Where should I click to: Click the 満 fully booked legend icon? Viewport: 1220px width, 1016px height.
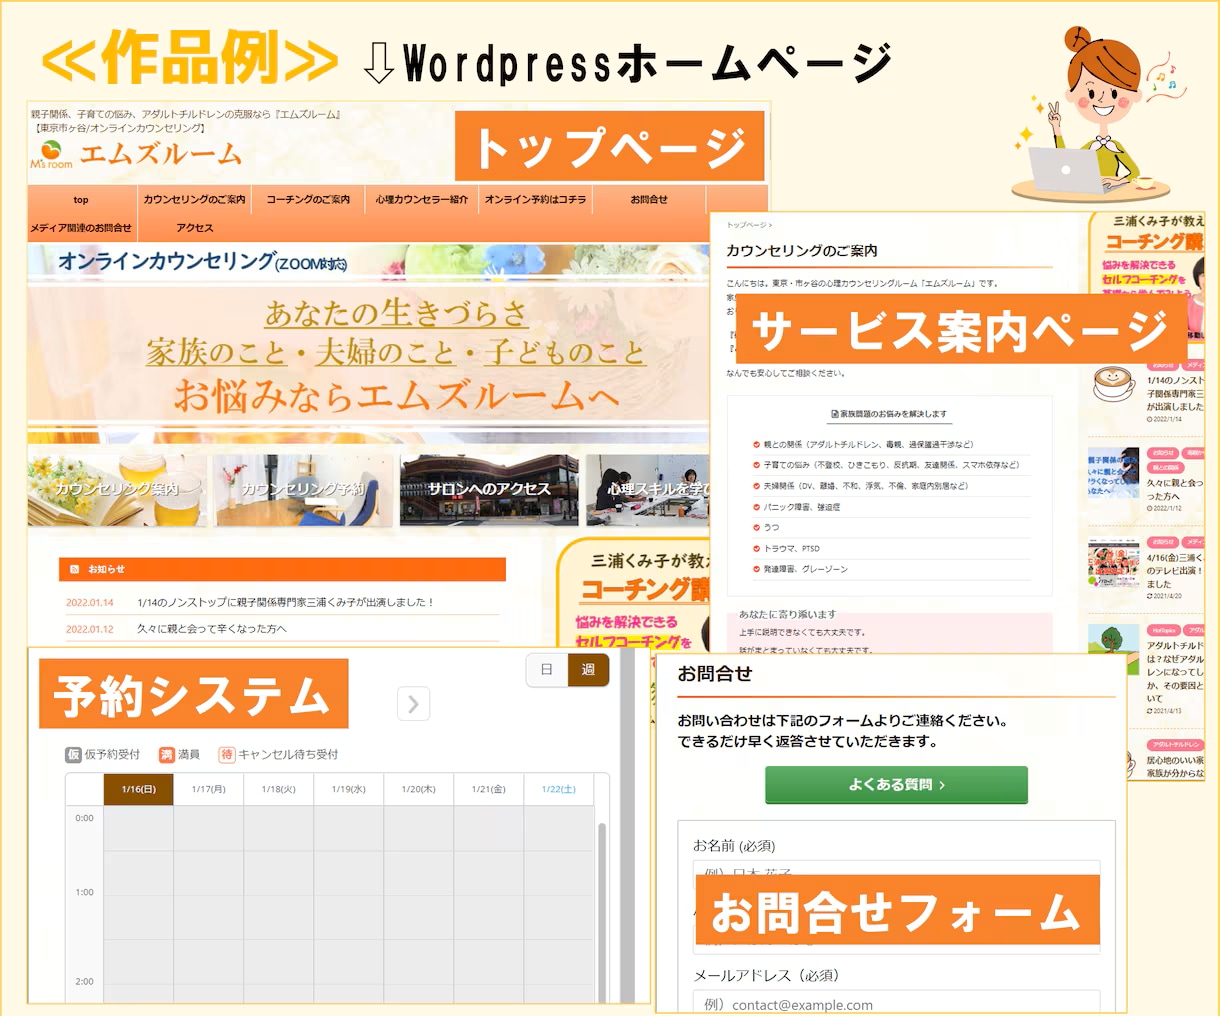point(167,754)
